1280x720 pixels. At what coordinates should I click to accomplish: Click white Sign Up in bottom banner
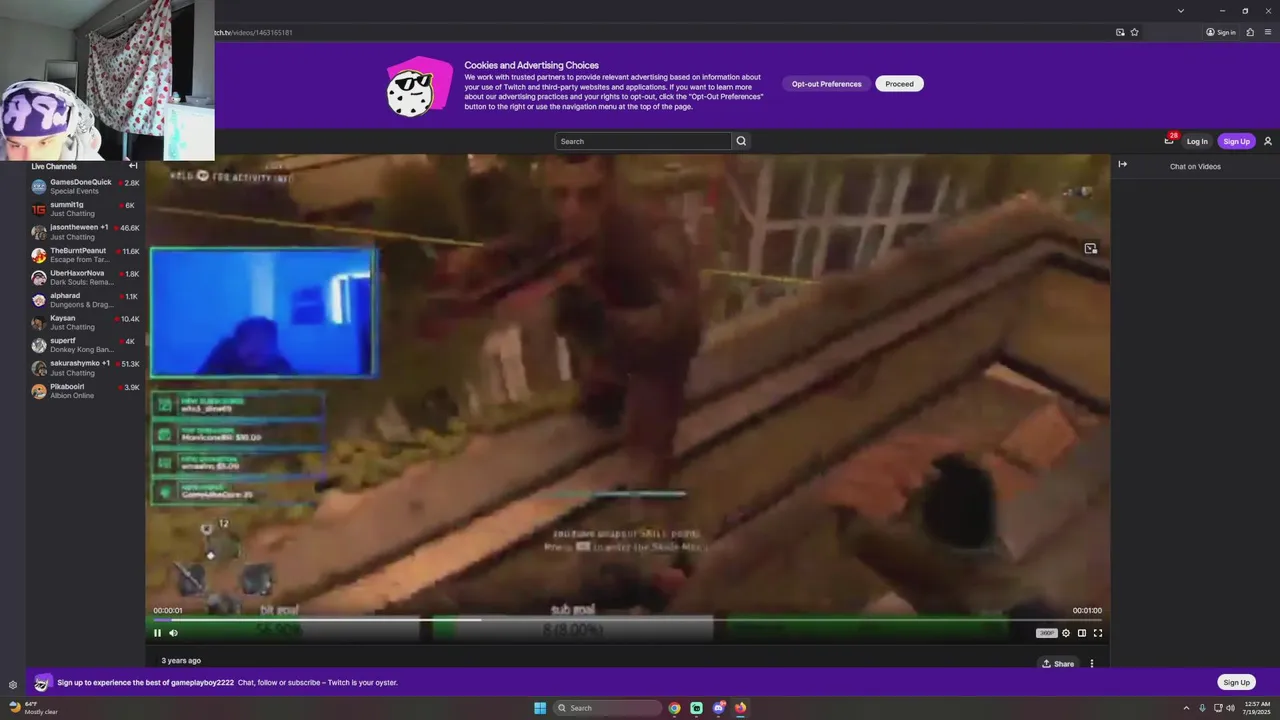(1236, 682)
